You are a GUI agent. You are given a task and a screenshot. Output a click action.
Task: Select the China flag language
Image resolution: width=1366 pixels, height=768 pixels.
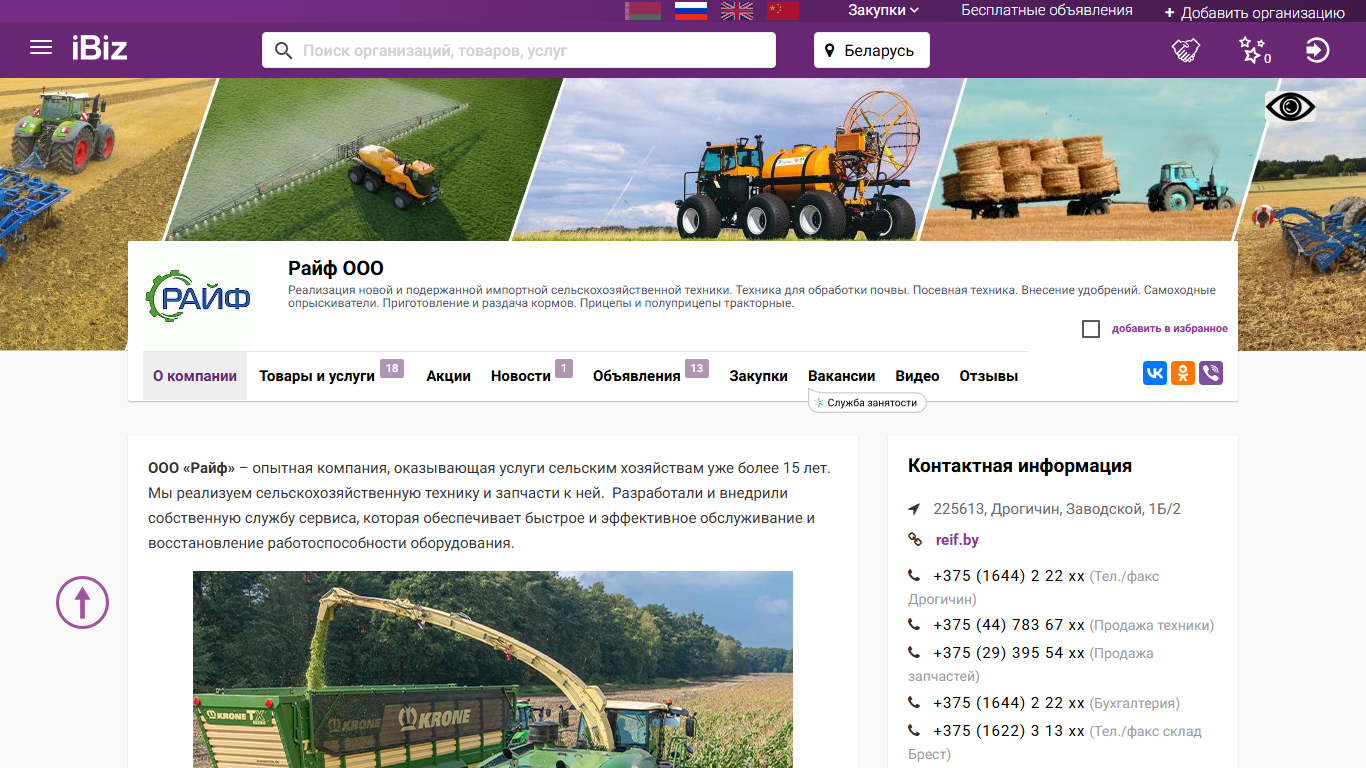tap(783, 11)
